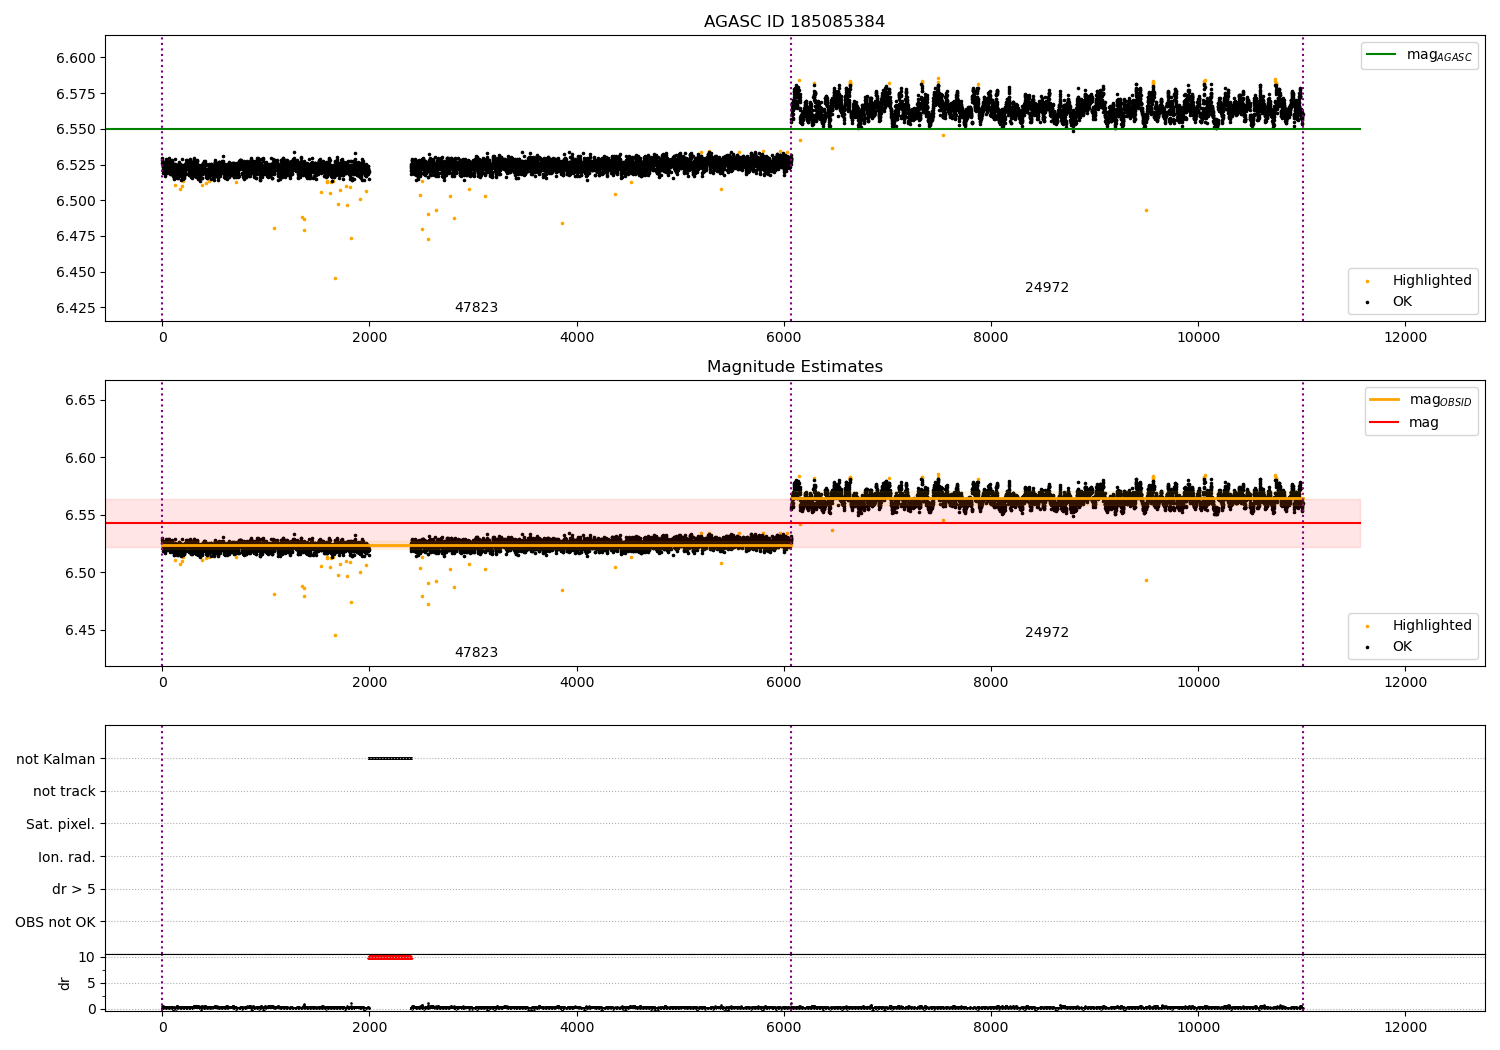This screenshot has height=1050, width=1500.
Task: Click OK legend entry in the Magnitude Estimates plot
Action: (x=1402, y=646)
